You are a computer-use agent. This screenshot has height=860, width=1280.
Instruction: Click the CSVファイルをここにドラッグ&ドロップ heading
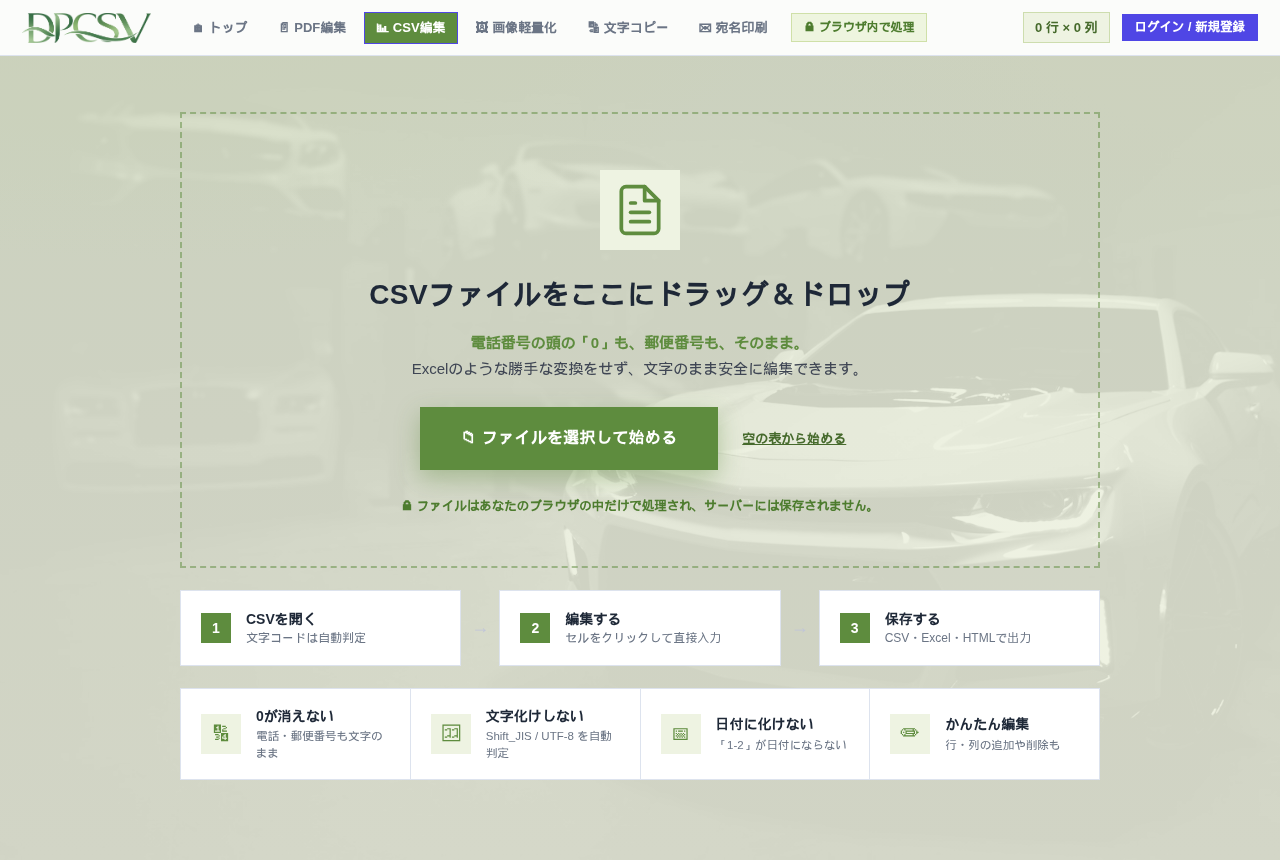pos(640,294)
